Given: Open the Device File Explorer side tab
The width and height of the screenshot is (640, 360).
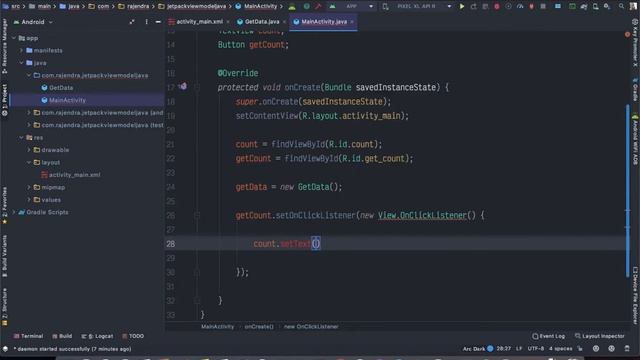Looking at the screenshot, I should pyautogui.click(x=635, y=296).
